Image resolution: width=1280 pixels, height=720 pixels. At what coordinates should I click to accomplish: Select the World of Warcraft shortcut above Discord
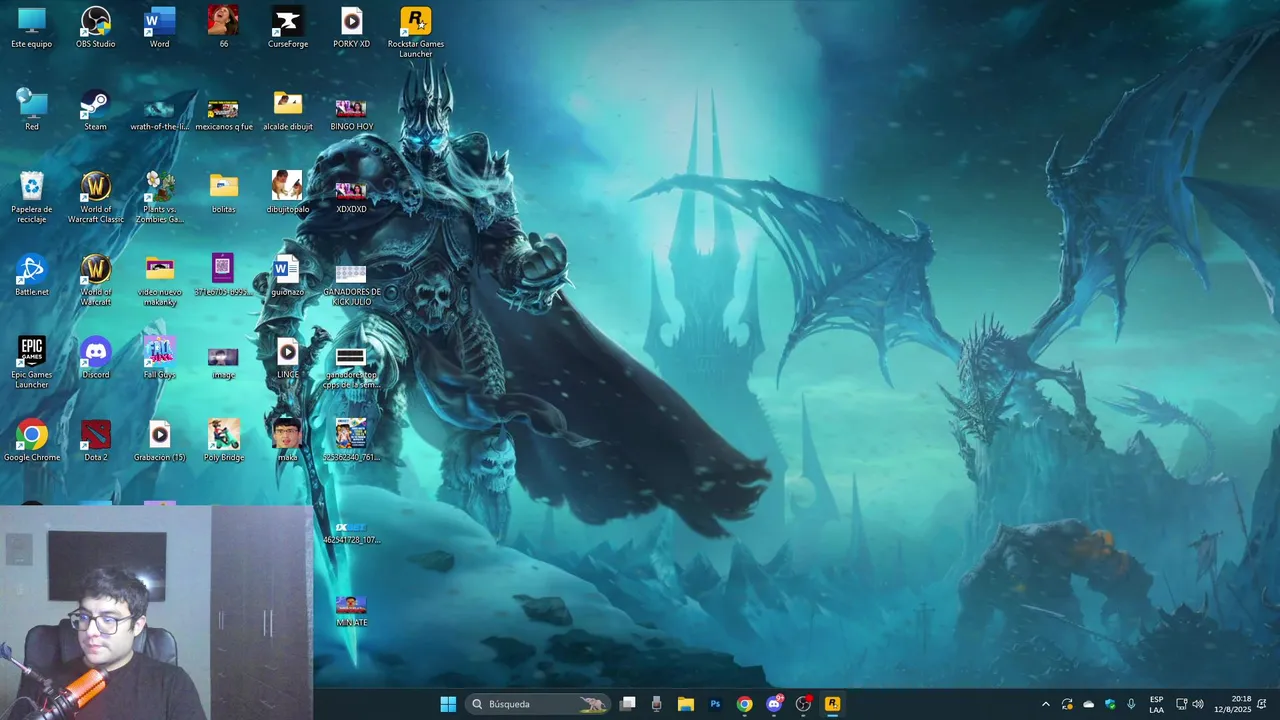[96, 280]
